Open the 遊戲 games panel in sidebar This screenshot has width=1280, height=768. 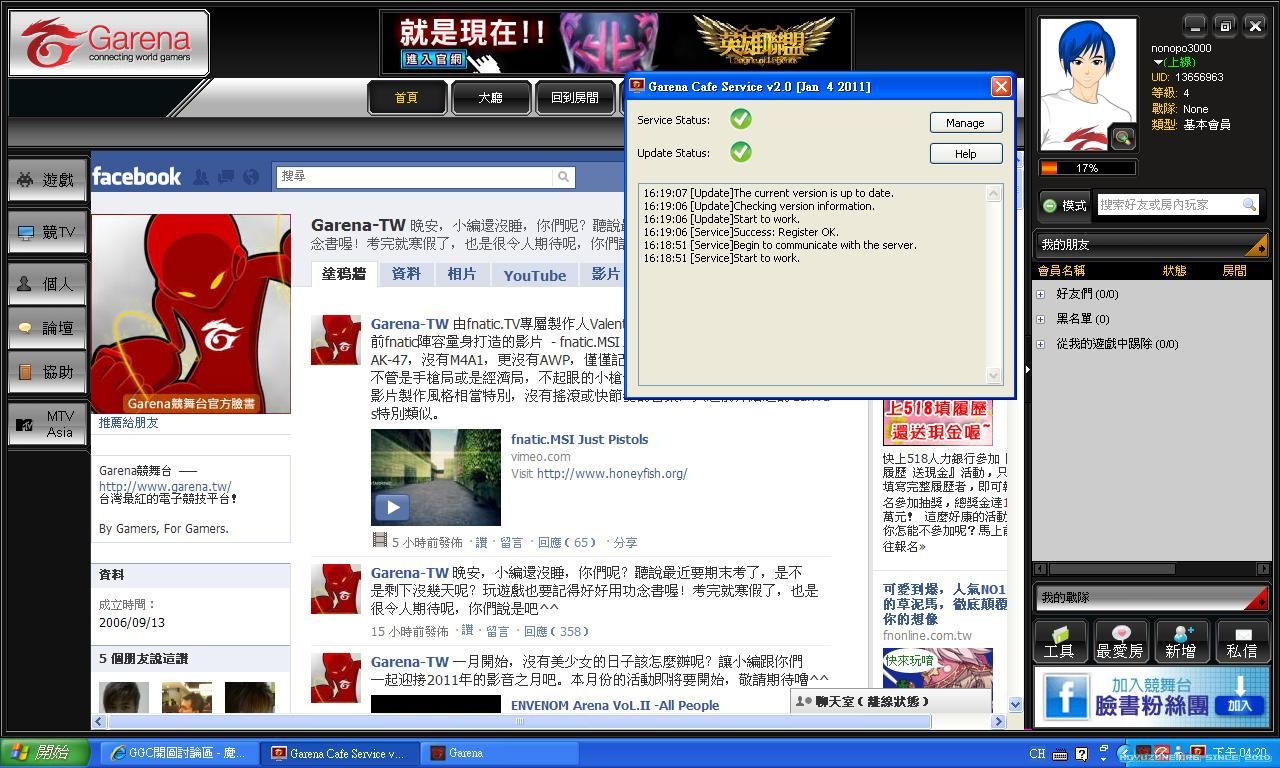pyautogui.click(x=46, y=179)
